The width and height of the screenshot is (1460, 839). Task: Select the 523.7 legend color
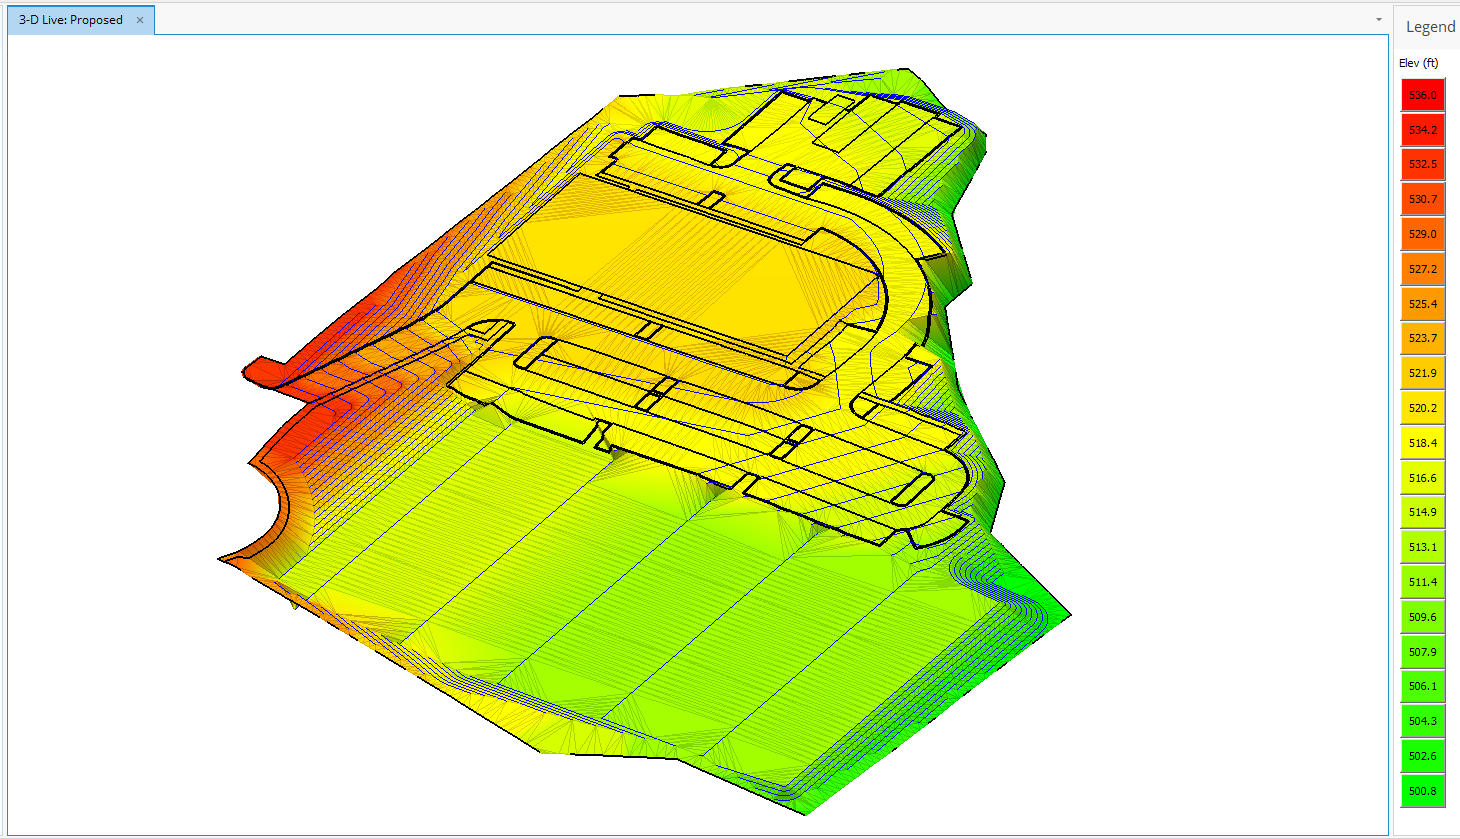(1421, 337)
